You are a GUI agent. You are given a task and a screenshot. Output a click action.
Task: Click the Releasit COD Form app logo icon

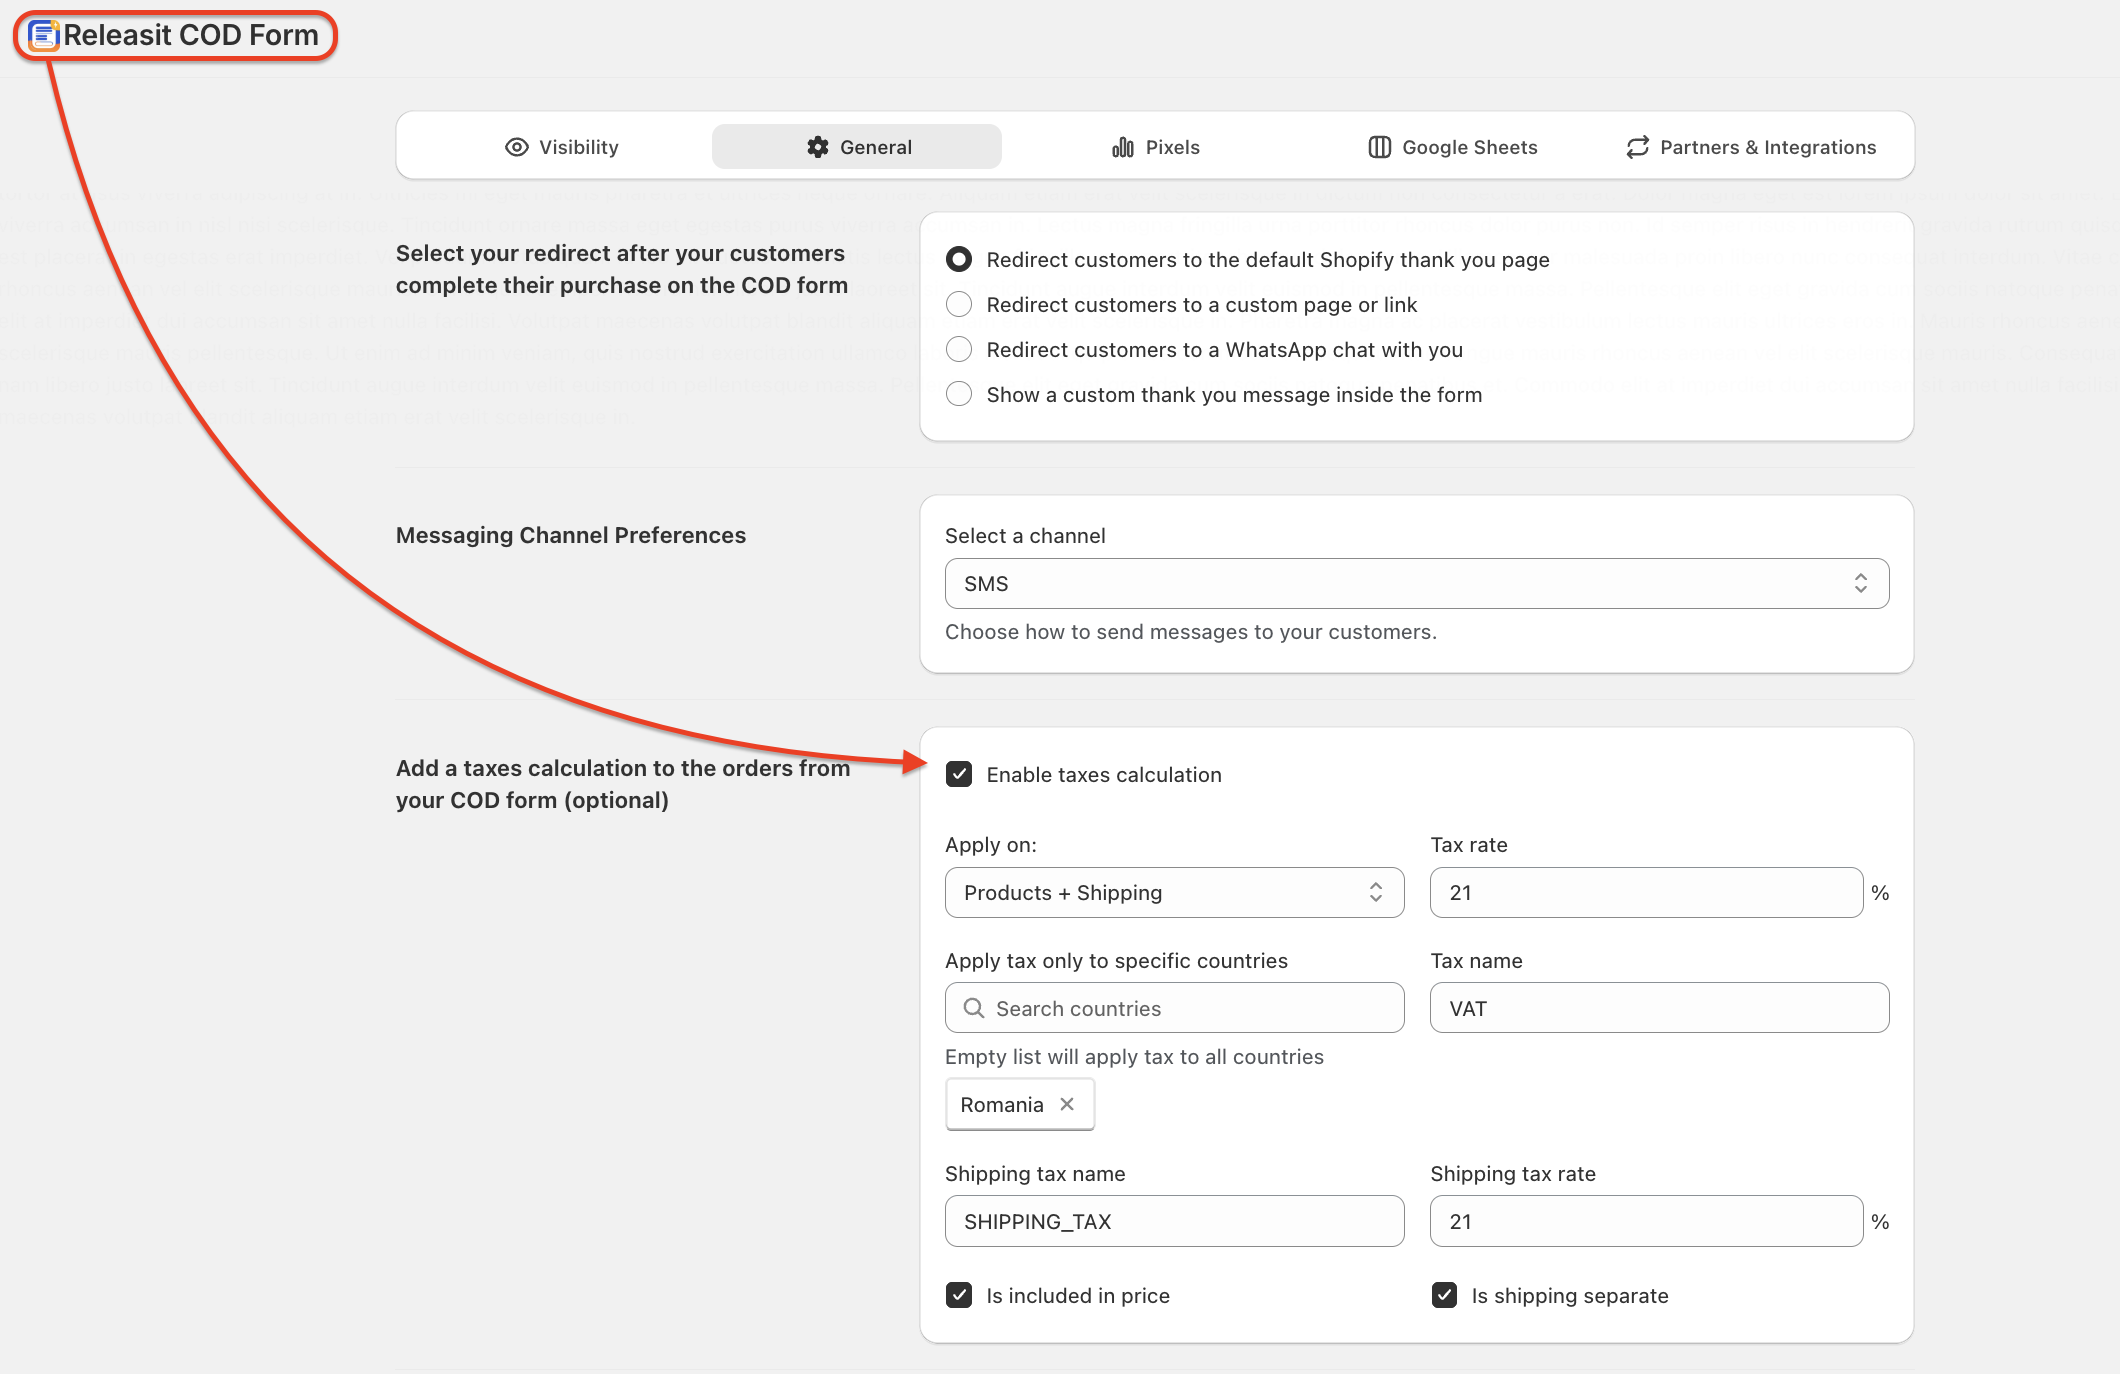44,35
